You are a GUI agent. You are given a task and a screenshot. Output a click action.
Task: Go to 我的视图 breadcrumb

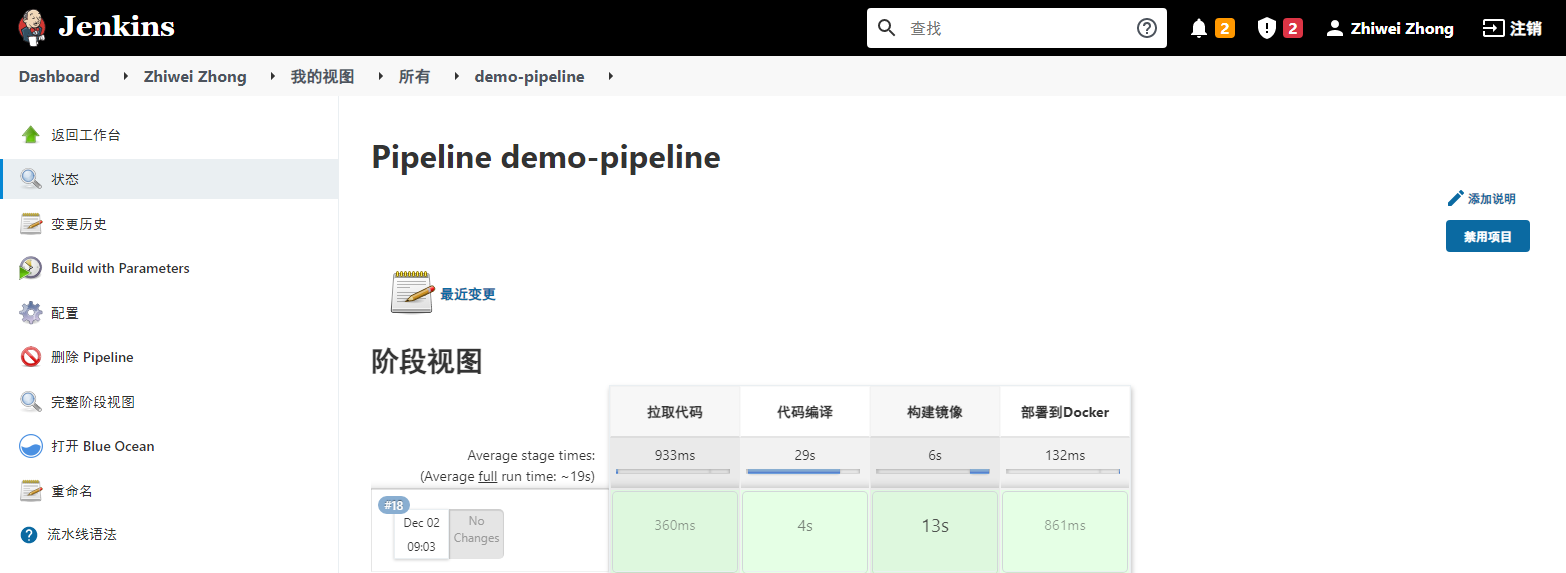[322, 76]
